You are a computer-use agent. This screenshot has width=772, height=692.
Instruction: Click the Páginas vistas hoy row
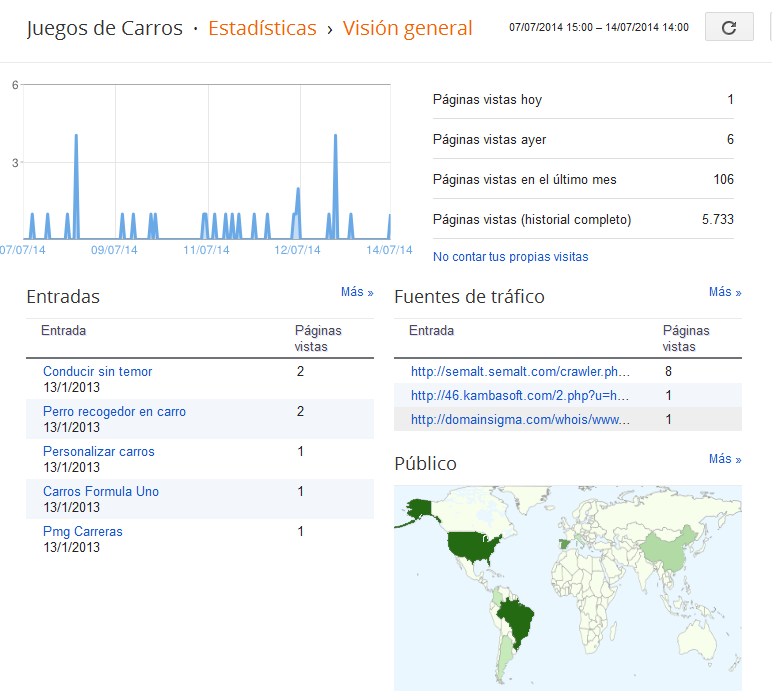pyautogui.click(x=583, y=99)
